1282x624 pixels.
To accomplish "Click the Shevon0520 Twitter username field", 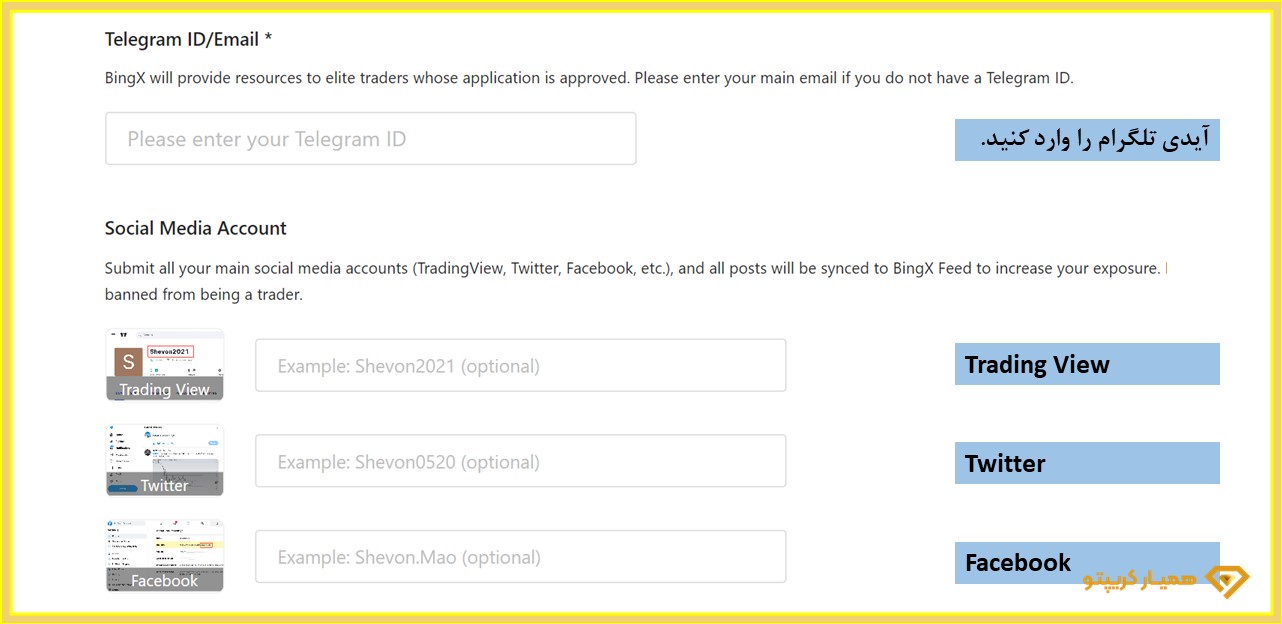I will click(521, 461).
